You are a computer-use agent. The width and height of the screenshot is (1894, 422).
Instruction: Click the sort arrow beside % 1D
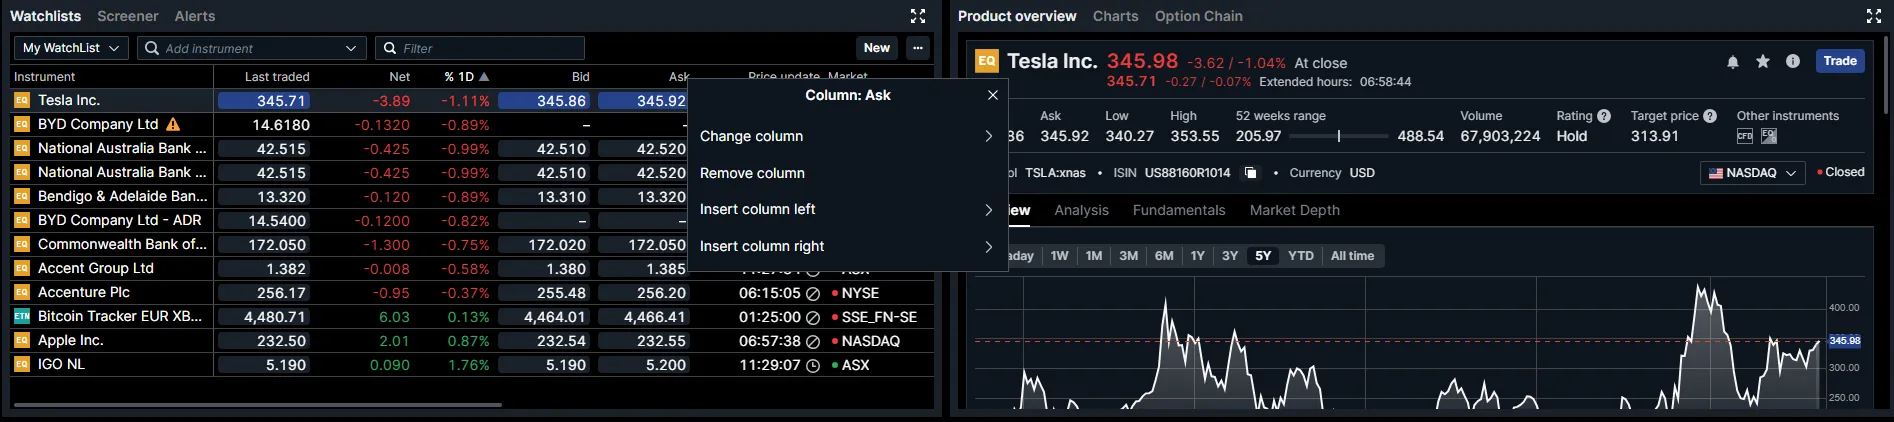(484, 77)
